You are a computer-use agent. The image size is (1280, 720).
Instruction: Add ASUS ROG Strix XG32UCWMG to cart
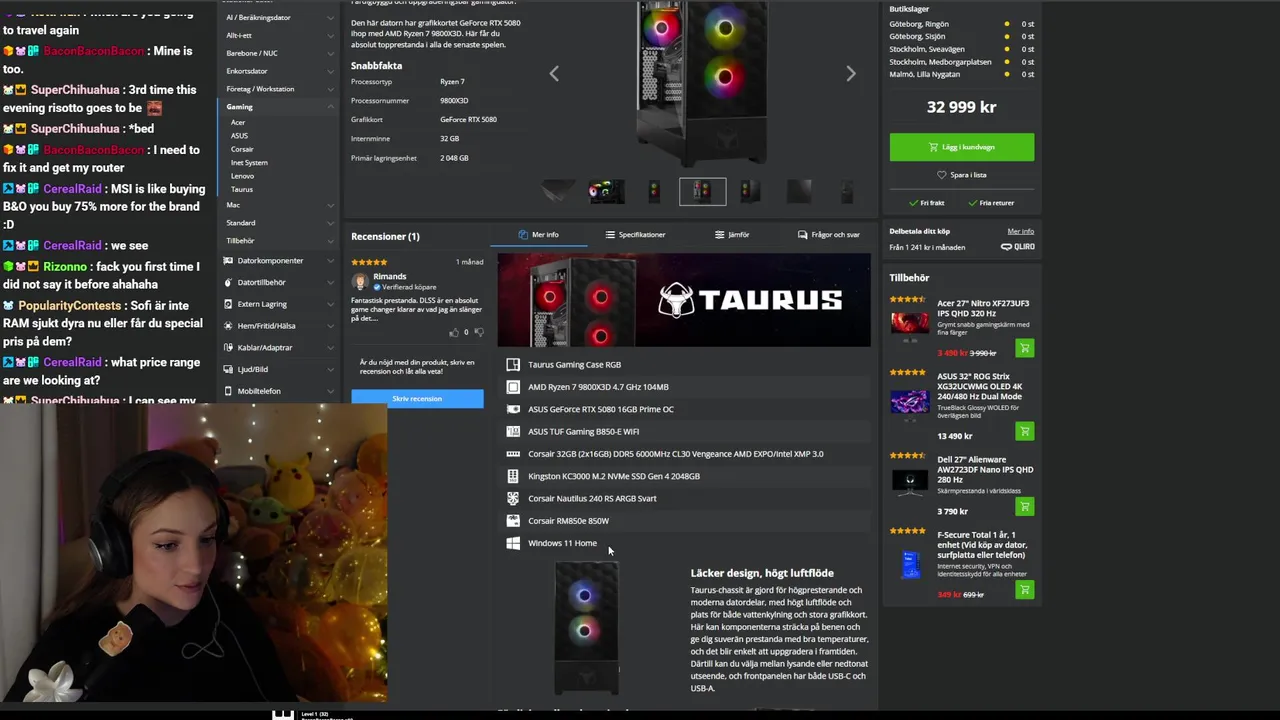[1024, 431]
